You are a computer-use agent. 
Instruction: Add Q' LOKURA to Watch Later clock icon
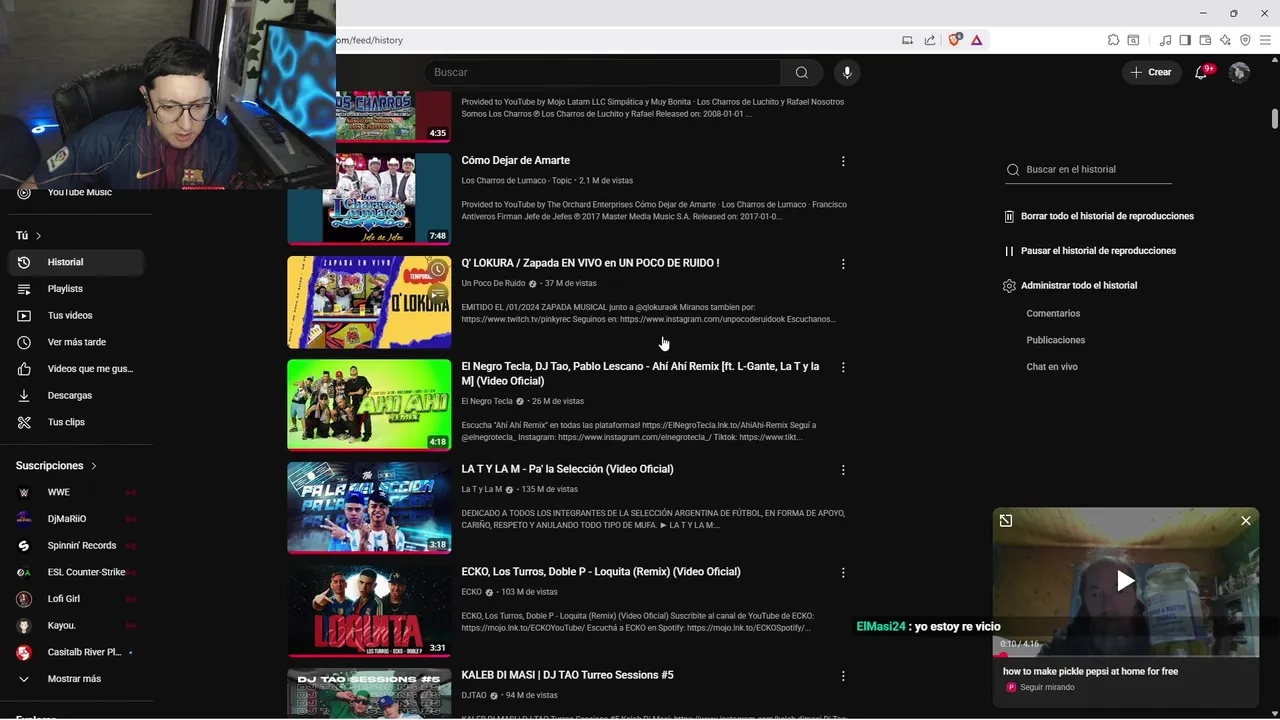[437, 270]
